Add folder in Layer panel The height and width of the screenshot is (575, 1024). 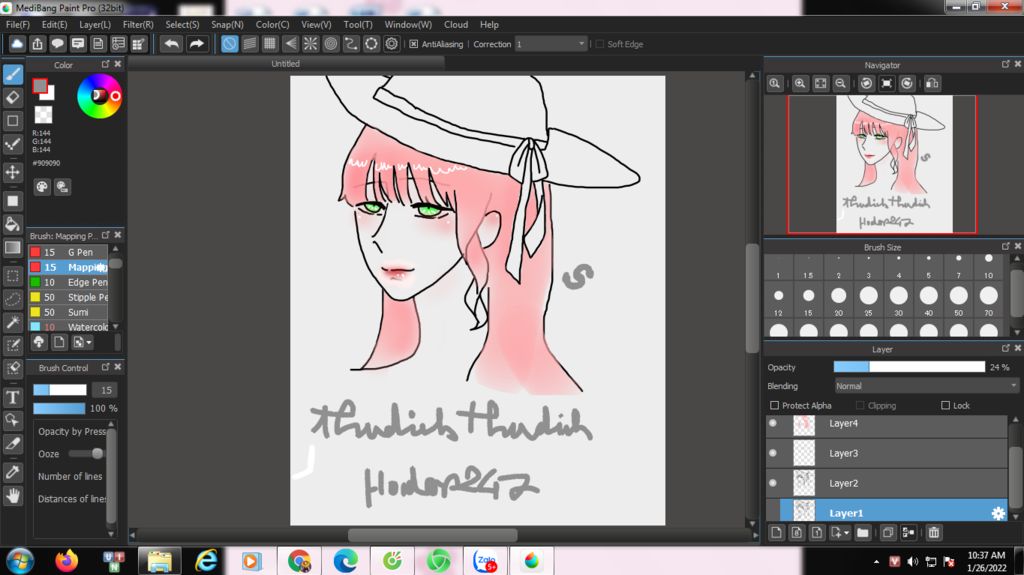863,533
